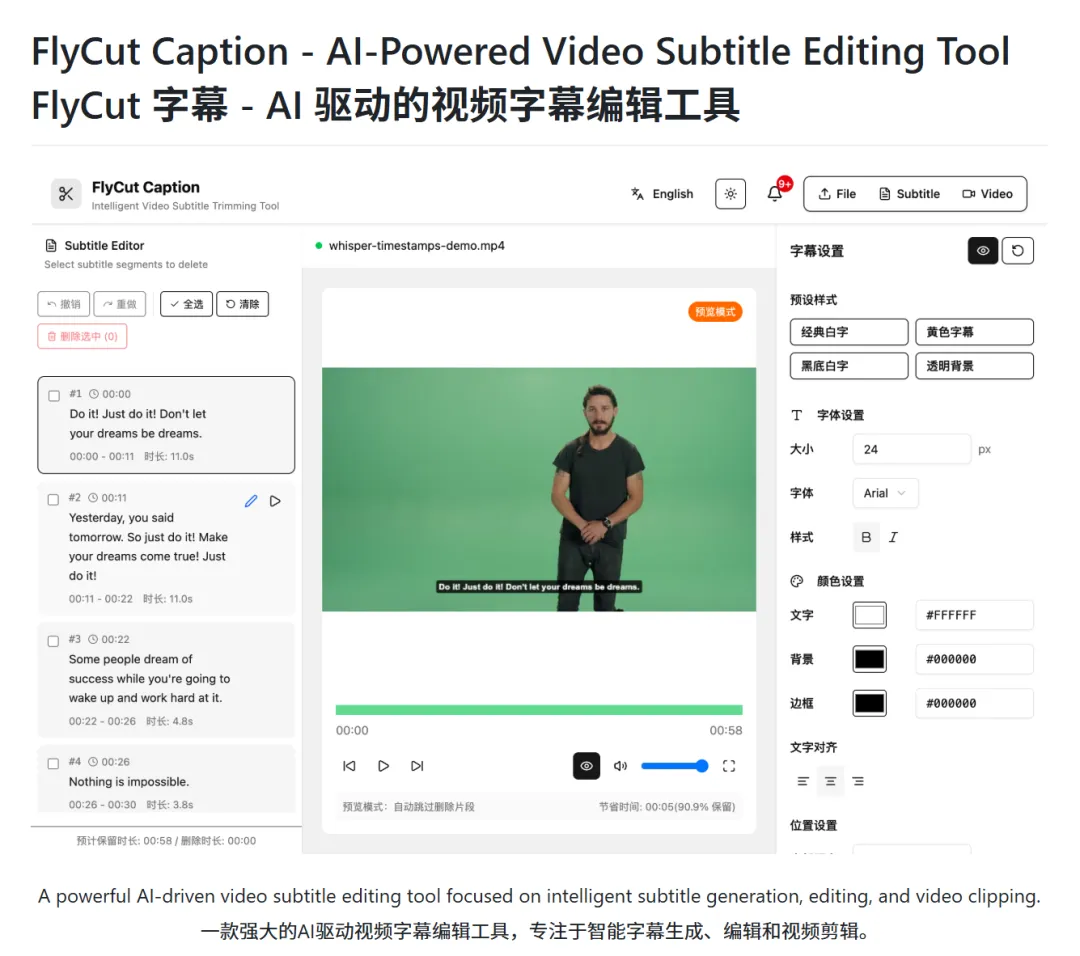1080x956 pixels.
Task: Switch to the Subtitle tab
Action: tap(909, 194)
